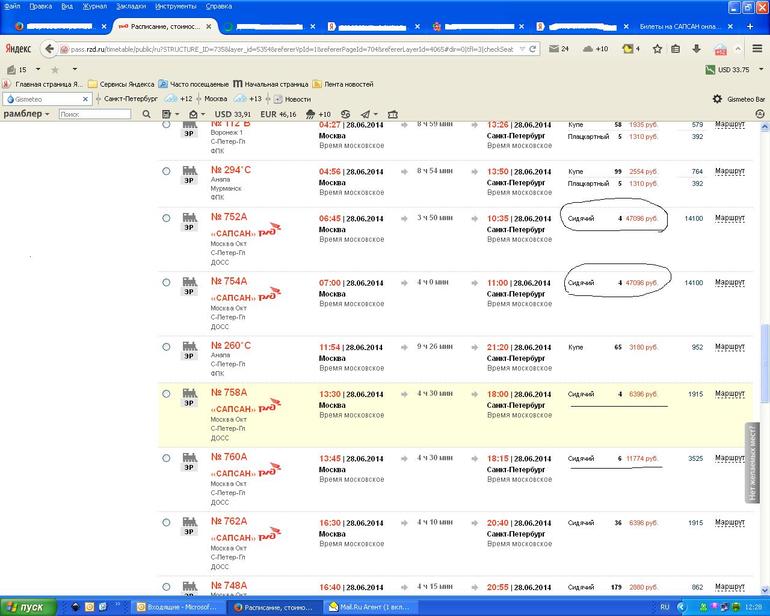Click the scrollbar up arrow at top
The height and width of the screenshot is (616, 770).
click(765, 127)
